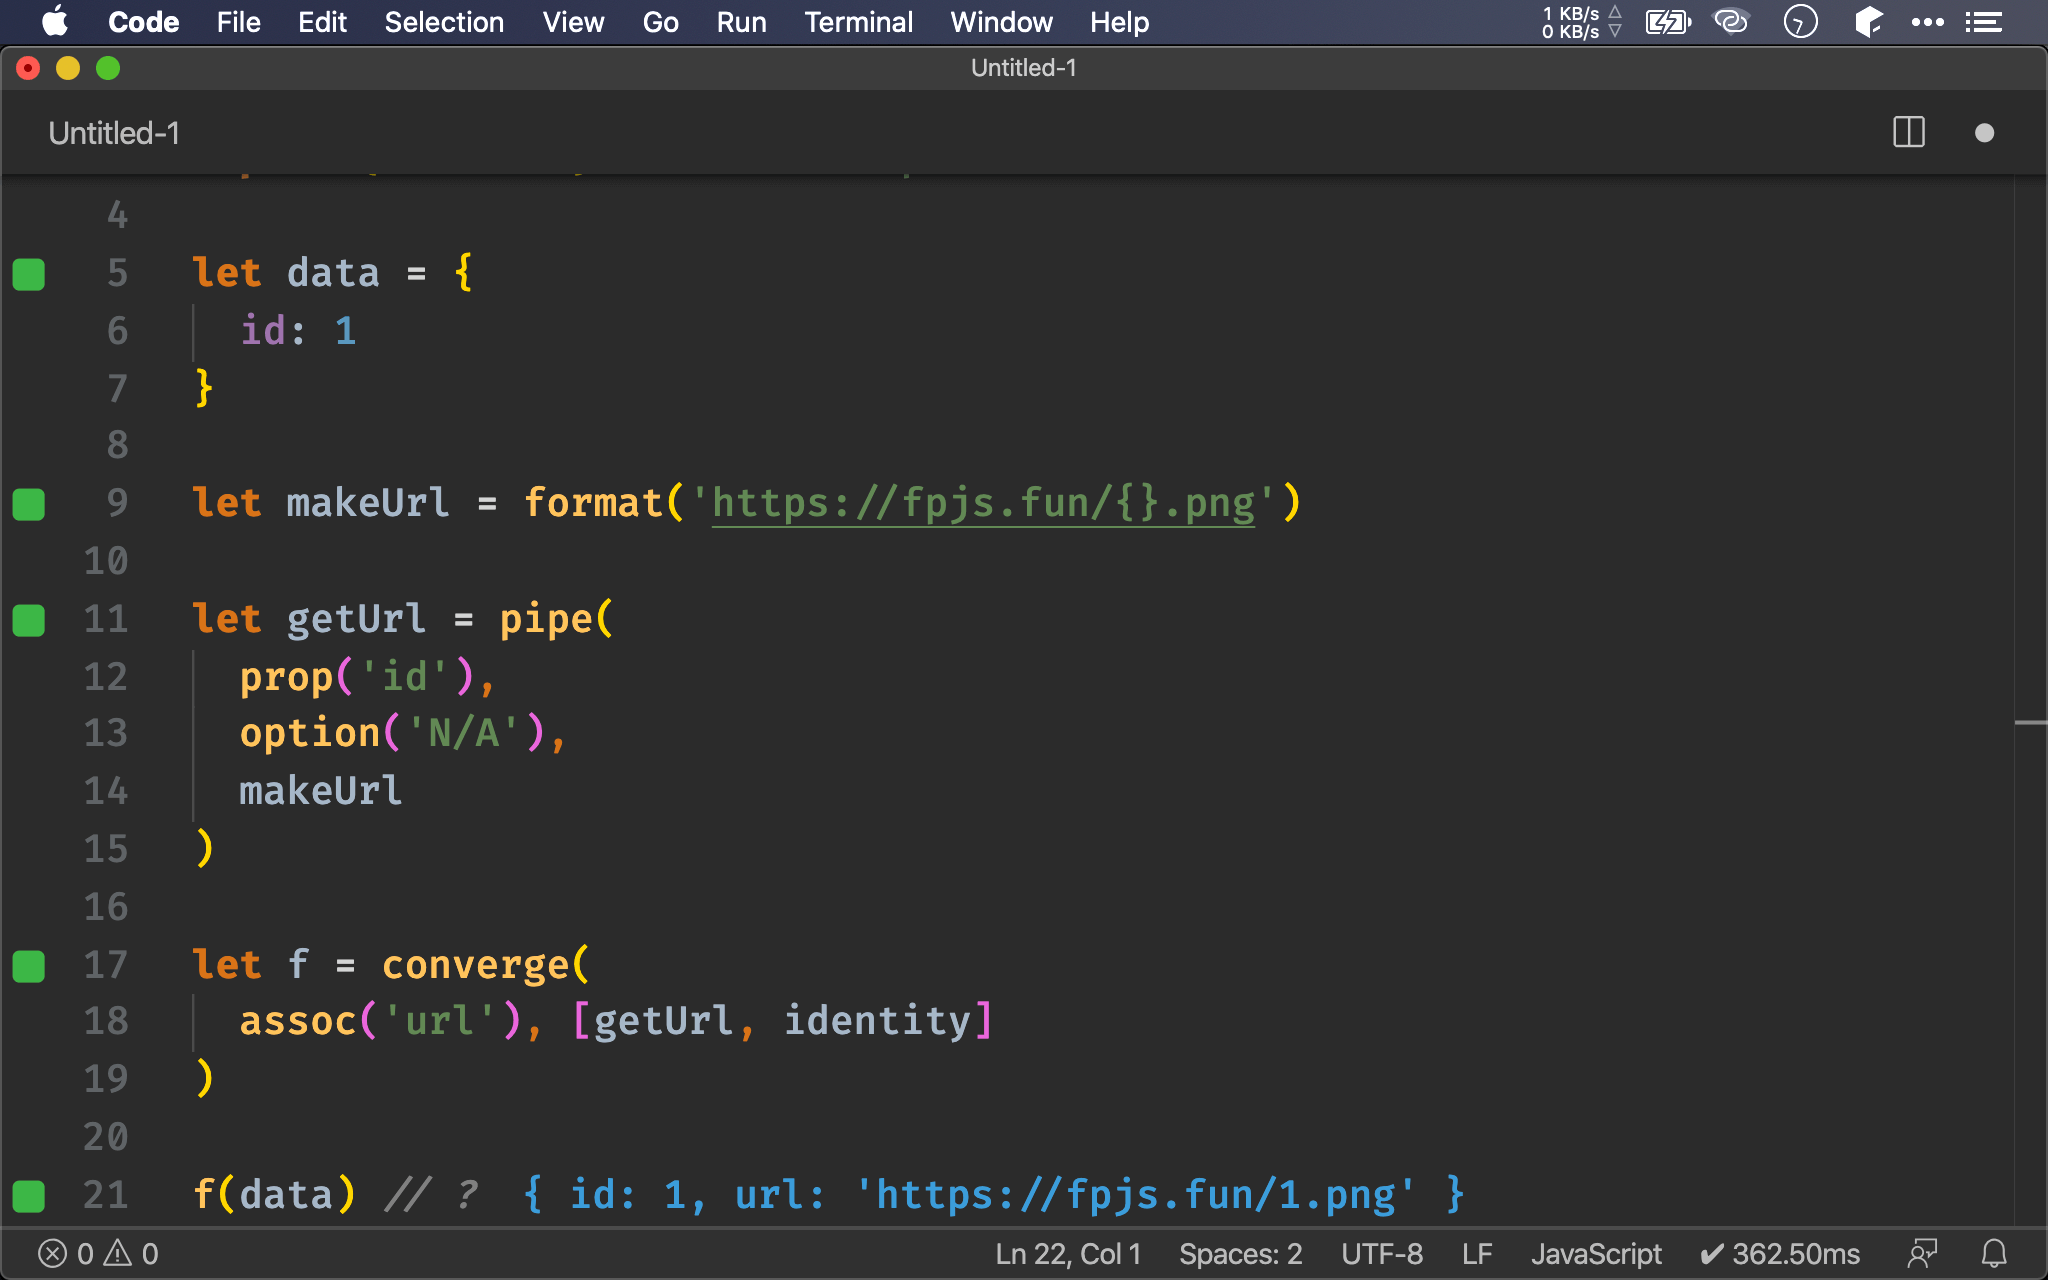The image size is (2048, 1280).
Task: Click the circular clock menu bar icon
Action: [x=1800, y=22]
